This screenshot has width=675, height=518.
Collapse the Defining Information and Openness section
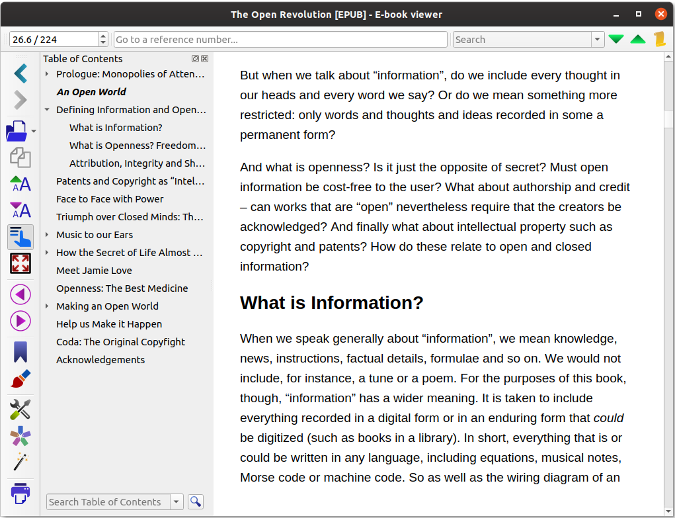[47, 110]
